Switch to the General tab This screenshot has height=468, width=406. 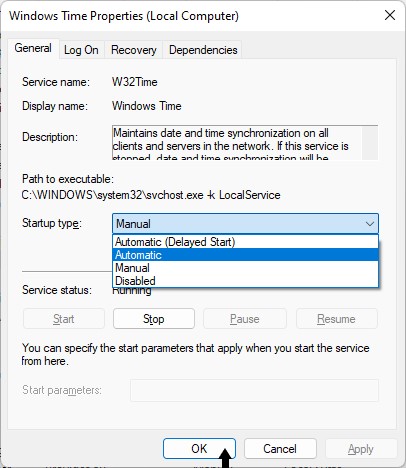pyautogui.click(x=33, y=48)
